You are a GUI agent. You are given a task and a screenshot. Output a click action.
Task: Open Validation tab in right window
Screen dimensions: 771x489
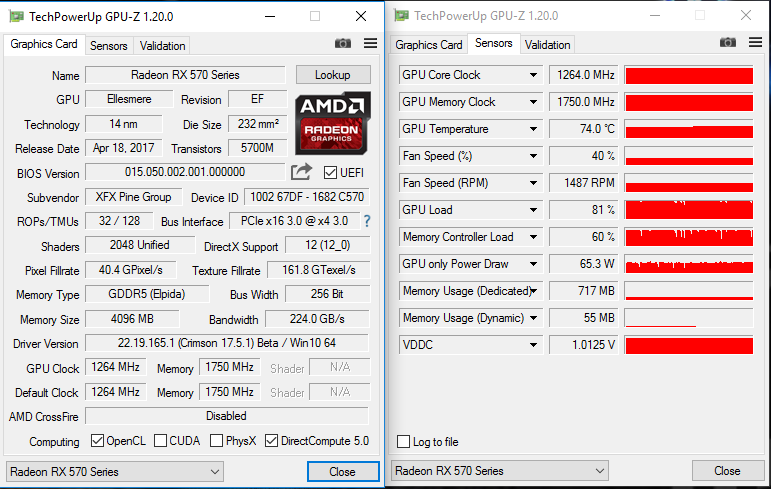(x=547, y=45)
